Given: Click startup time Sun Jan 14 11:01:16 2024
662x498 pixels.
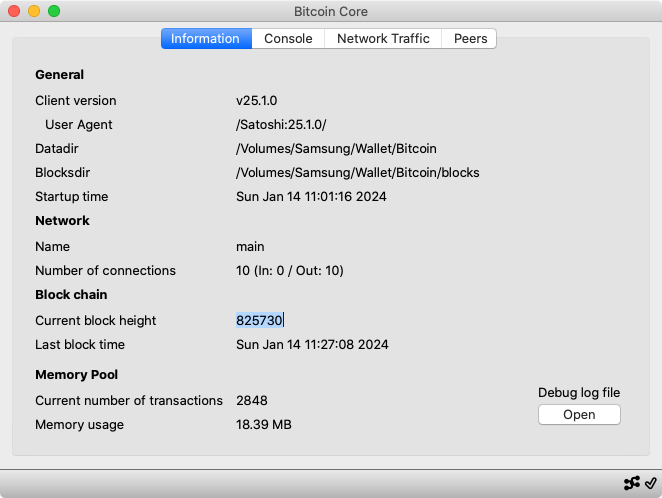Looking at the screenshot, I should 311,197.
